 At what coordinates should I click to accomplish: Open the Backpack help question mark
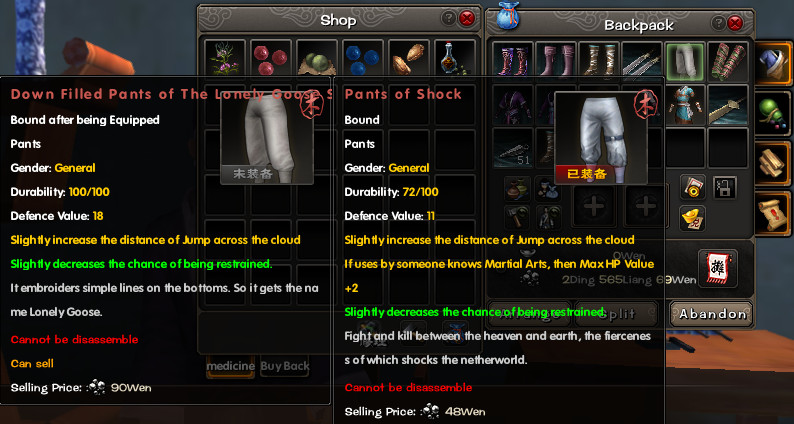tap(718, 23)
